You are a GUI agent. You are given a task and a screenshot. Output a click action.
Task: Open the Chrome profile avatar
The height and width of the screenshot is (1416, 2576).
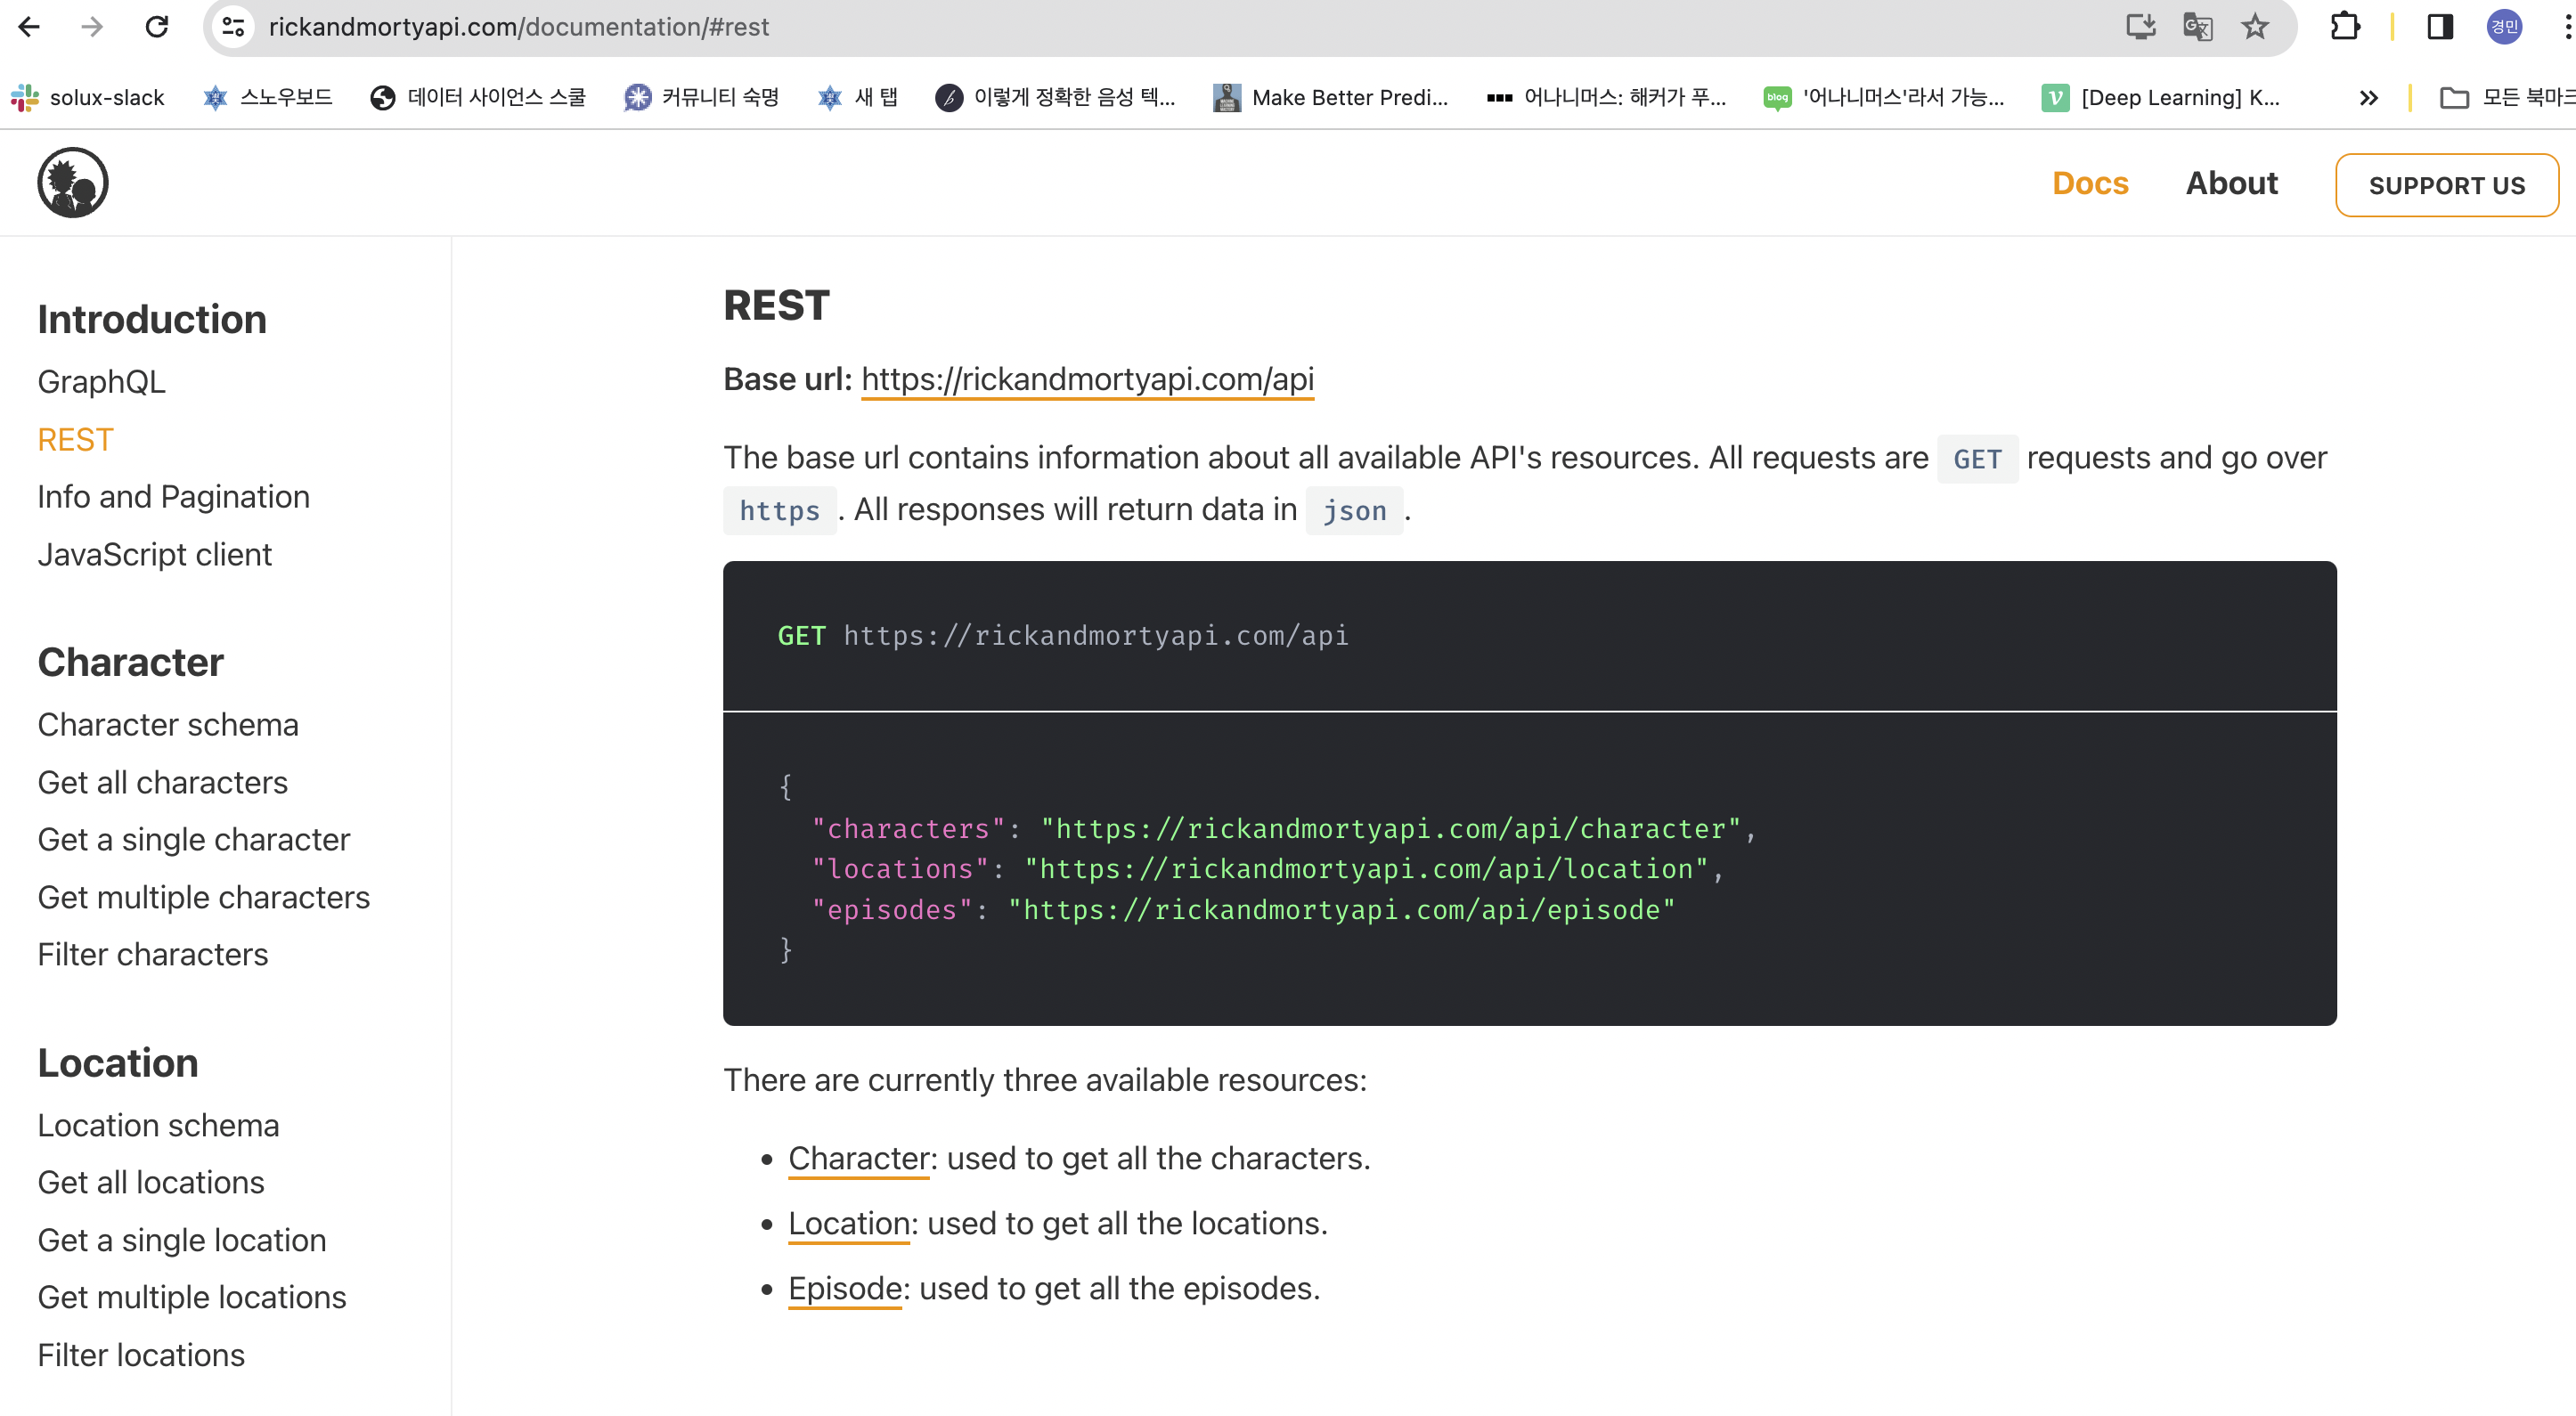[x=2504, y=26]
